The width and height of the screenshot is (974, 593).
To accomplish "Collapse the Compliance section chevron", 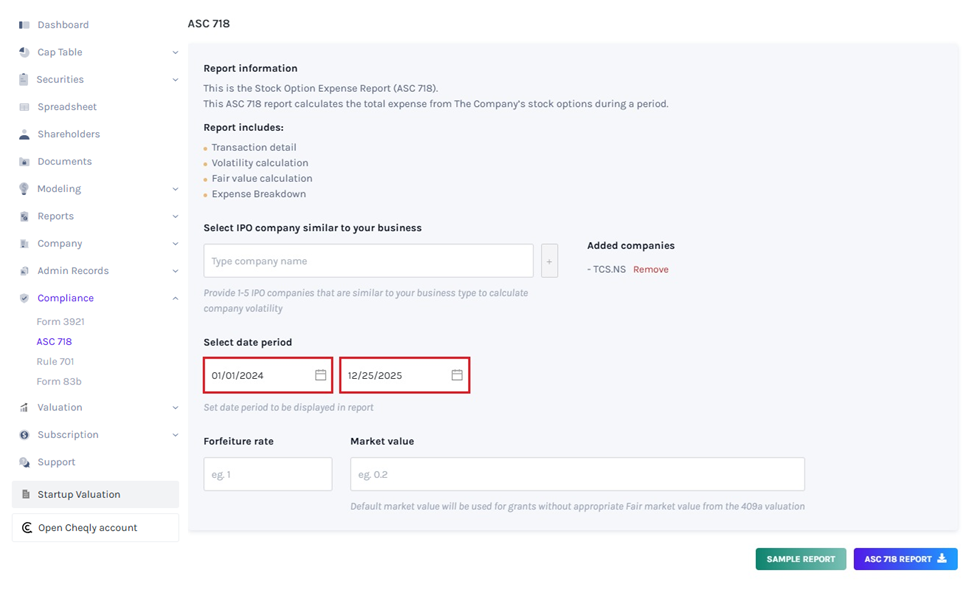I will coord(175,298).
